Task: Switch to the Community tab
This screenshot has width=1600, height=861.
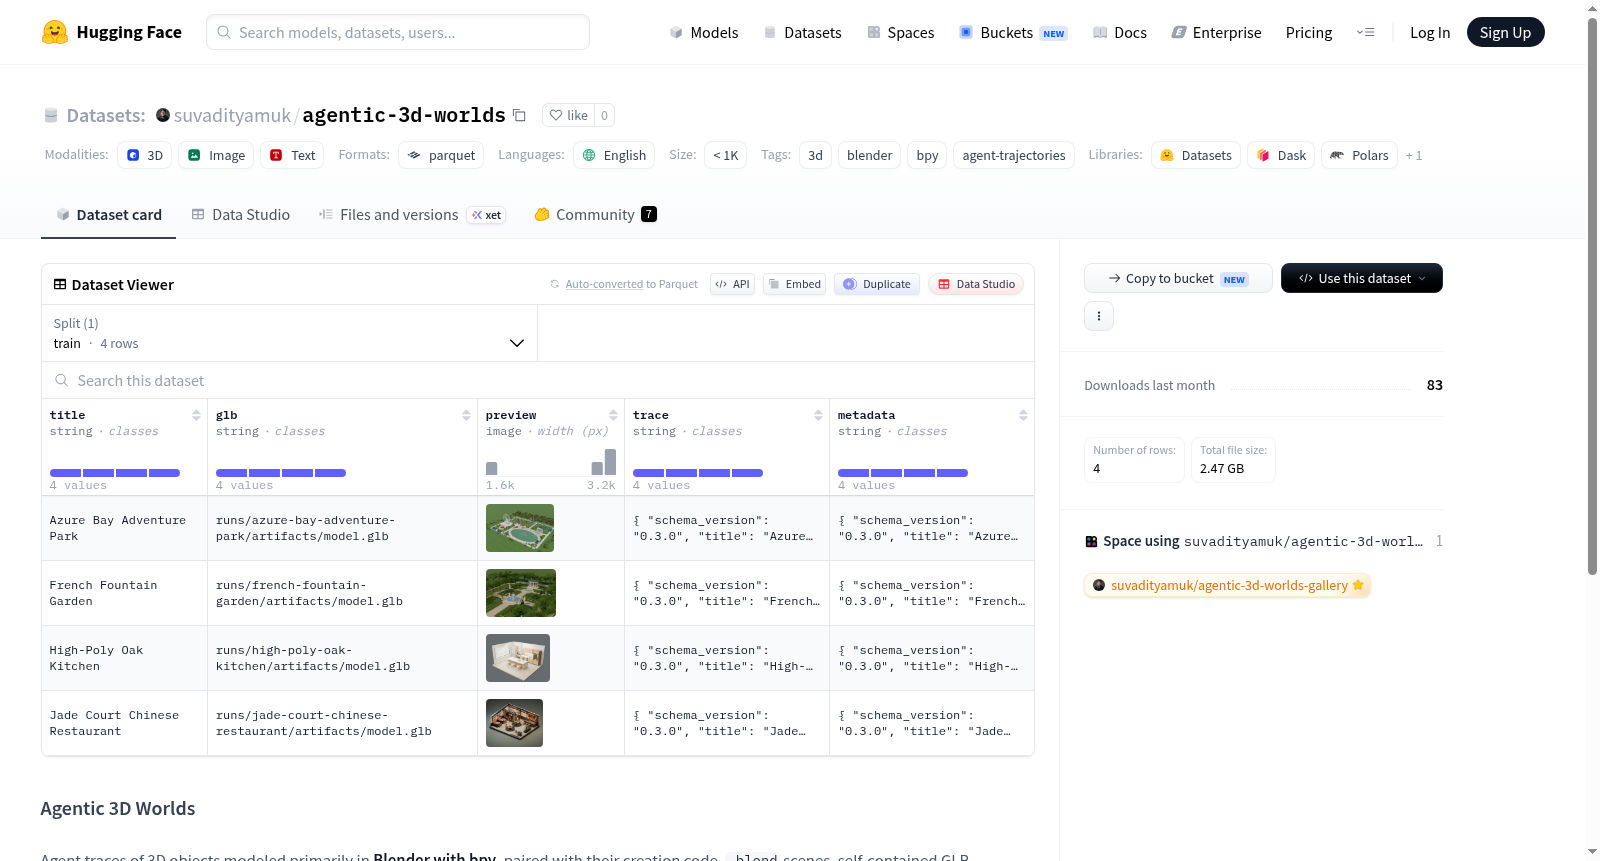Action: [x=595, y=215]
